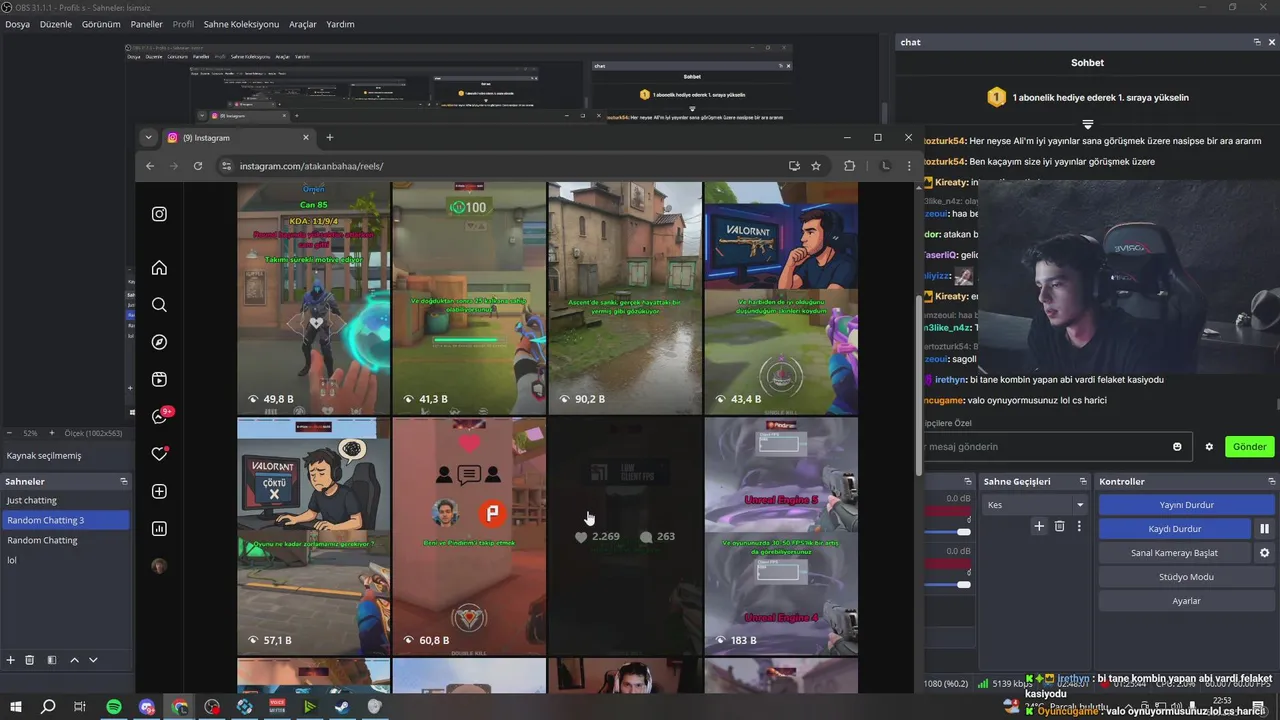1280x720 pixels.
Task: Enable Stüdyo Modu
Action: pos(1186,577)
